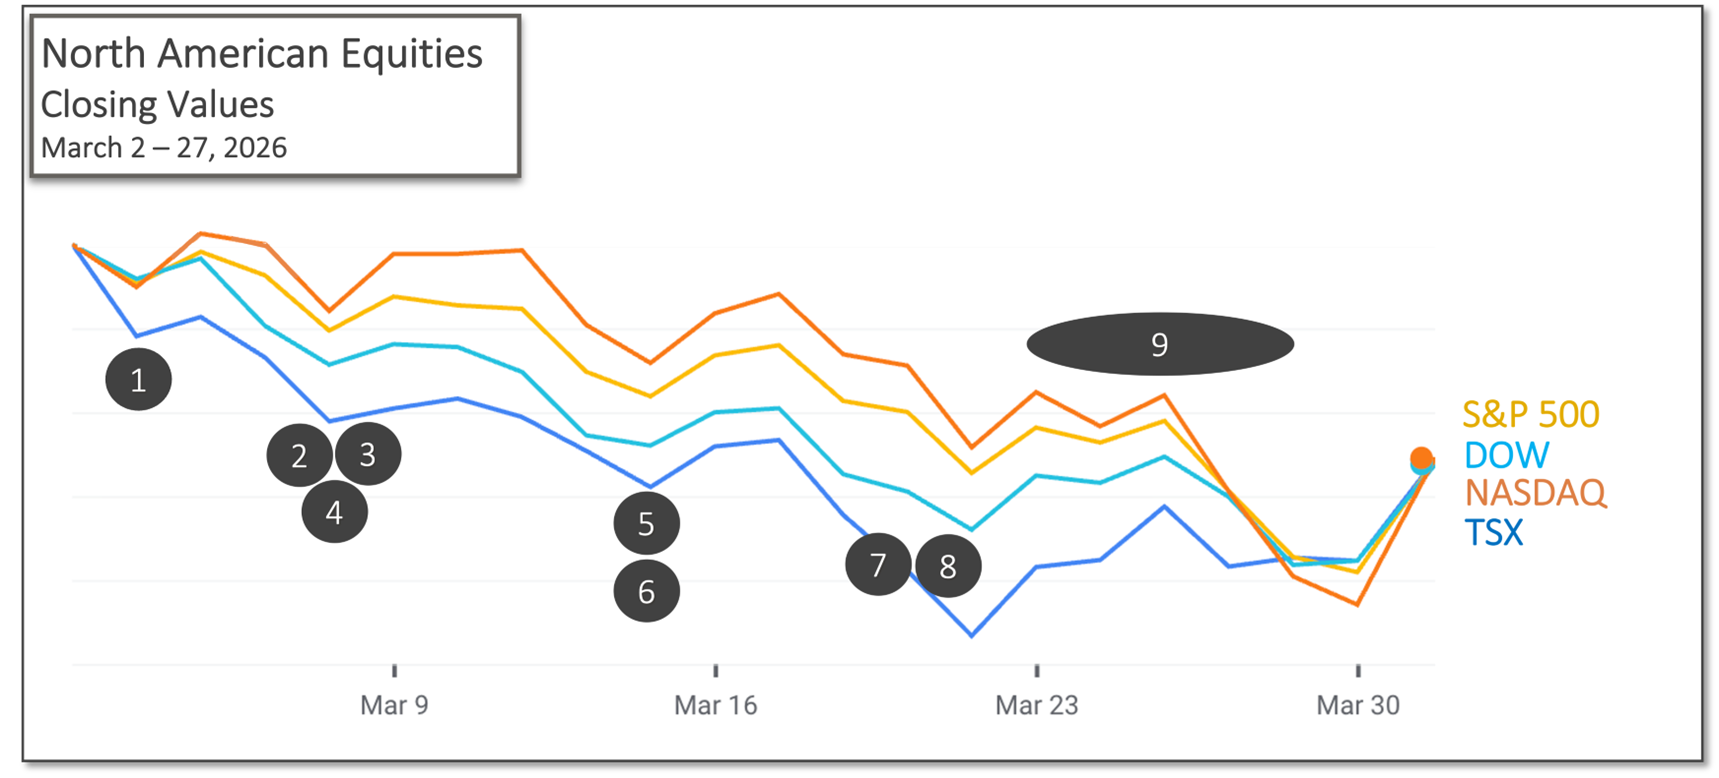Select the S&P 500 legend label
1719x778 pixels.
tap(1530, 414)
